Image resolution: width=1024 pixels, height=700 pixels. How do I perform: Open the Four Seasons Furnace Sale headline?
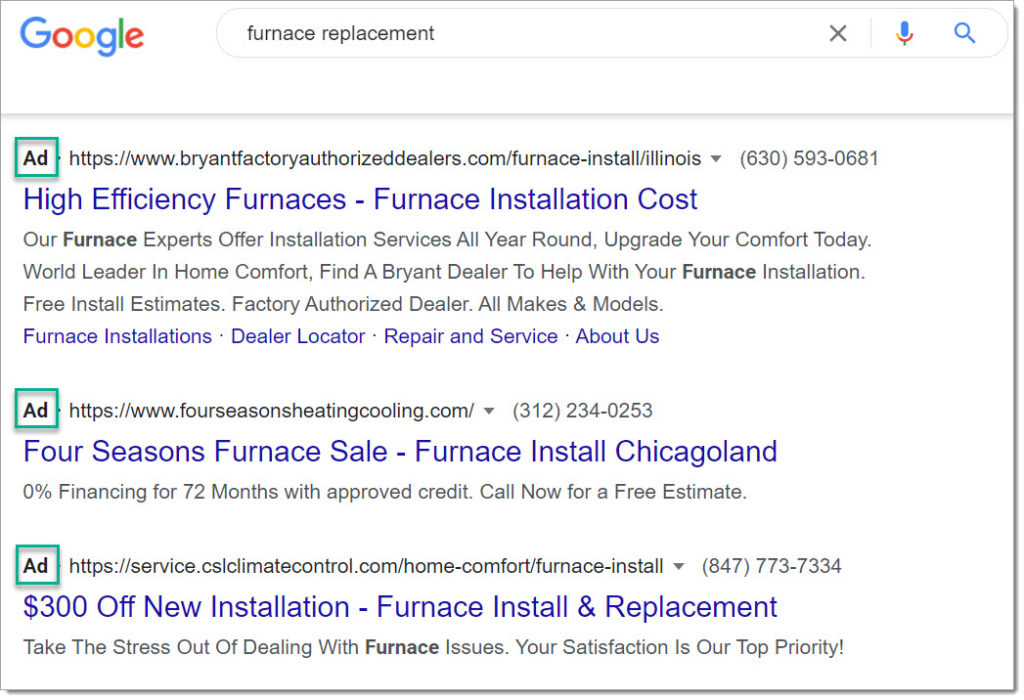point(400,452)
